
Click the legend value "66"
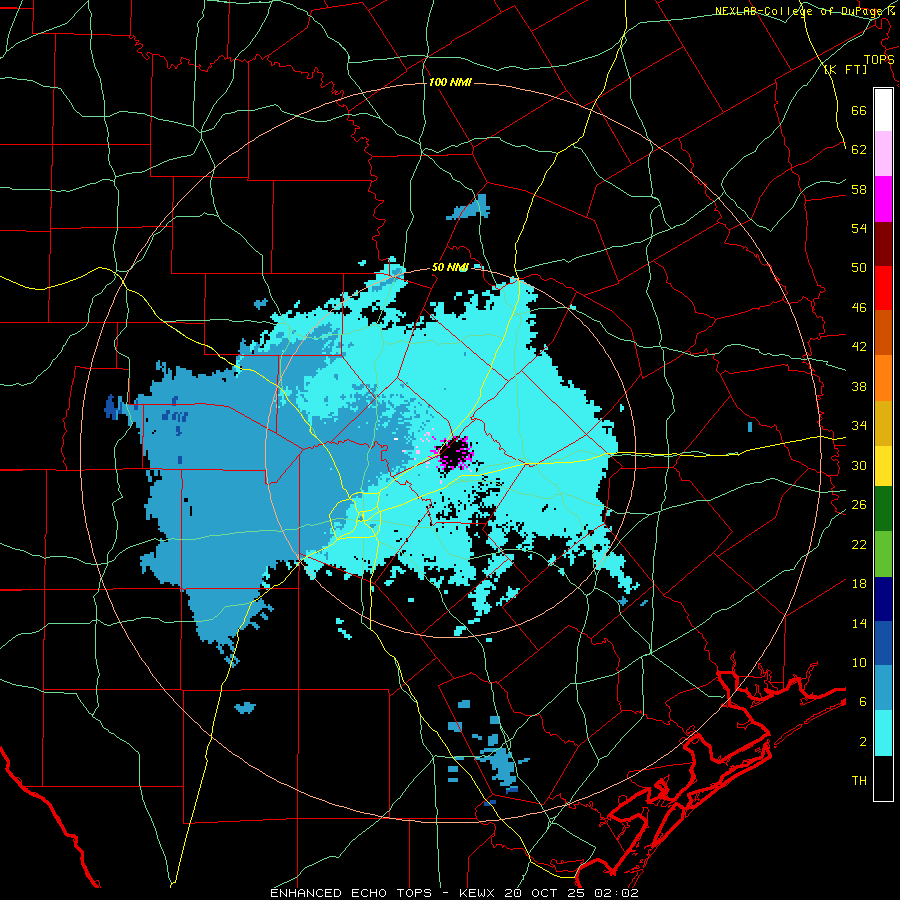pyautogui.click(x=859, y=110)
